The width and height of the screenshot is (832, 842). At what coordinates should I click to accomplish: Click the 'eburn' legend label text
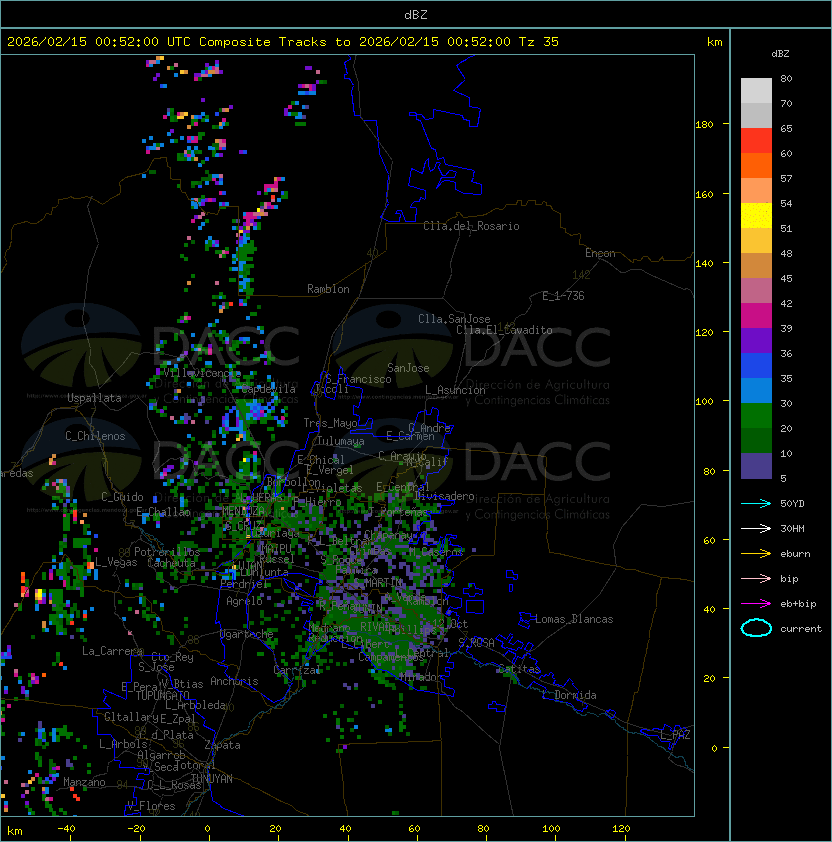(x=795, y=554)
